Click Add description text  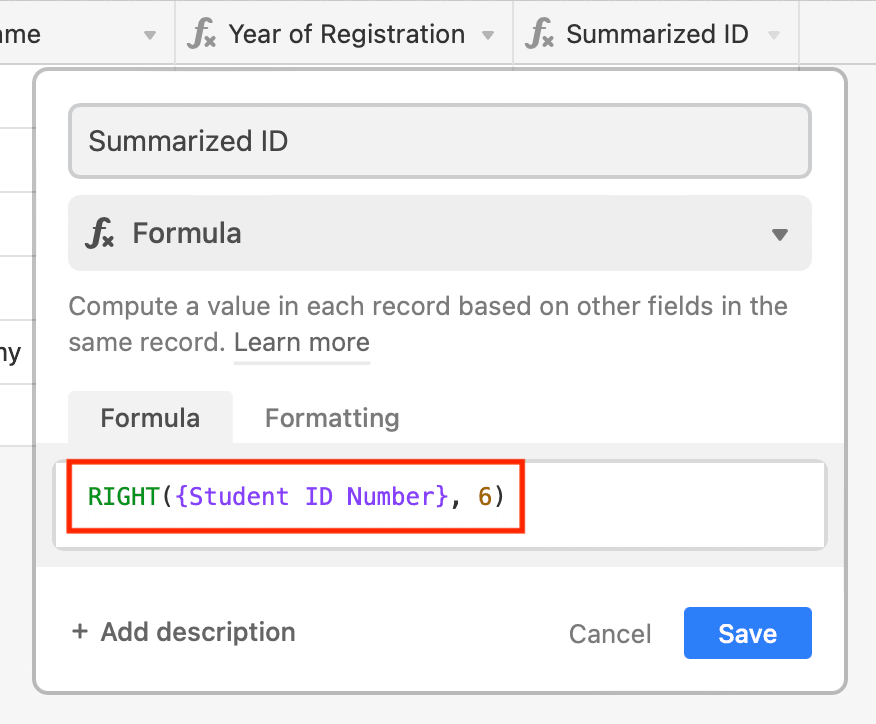pos(198,632)
